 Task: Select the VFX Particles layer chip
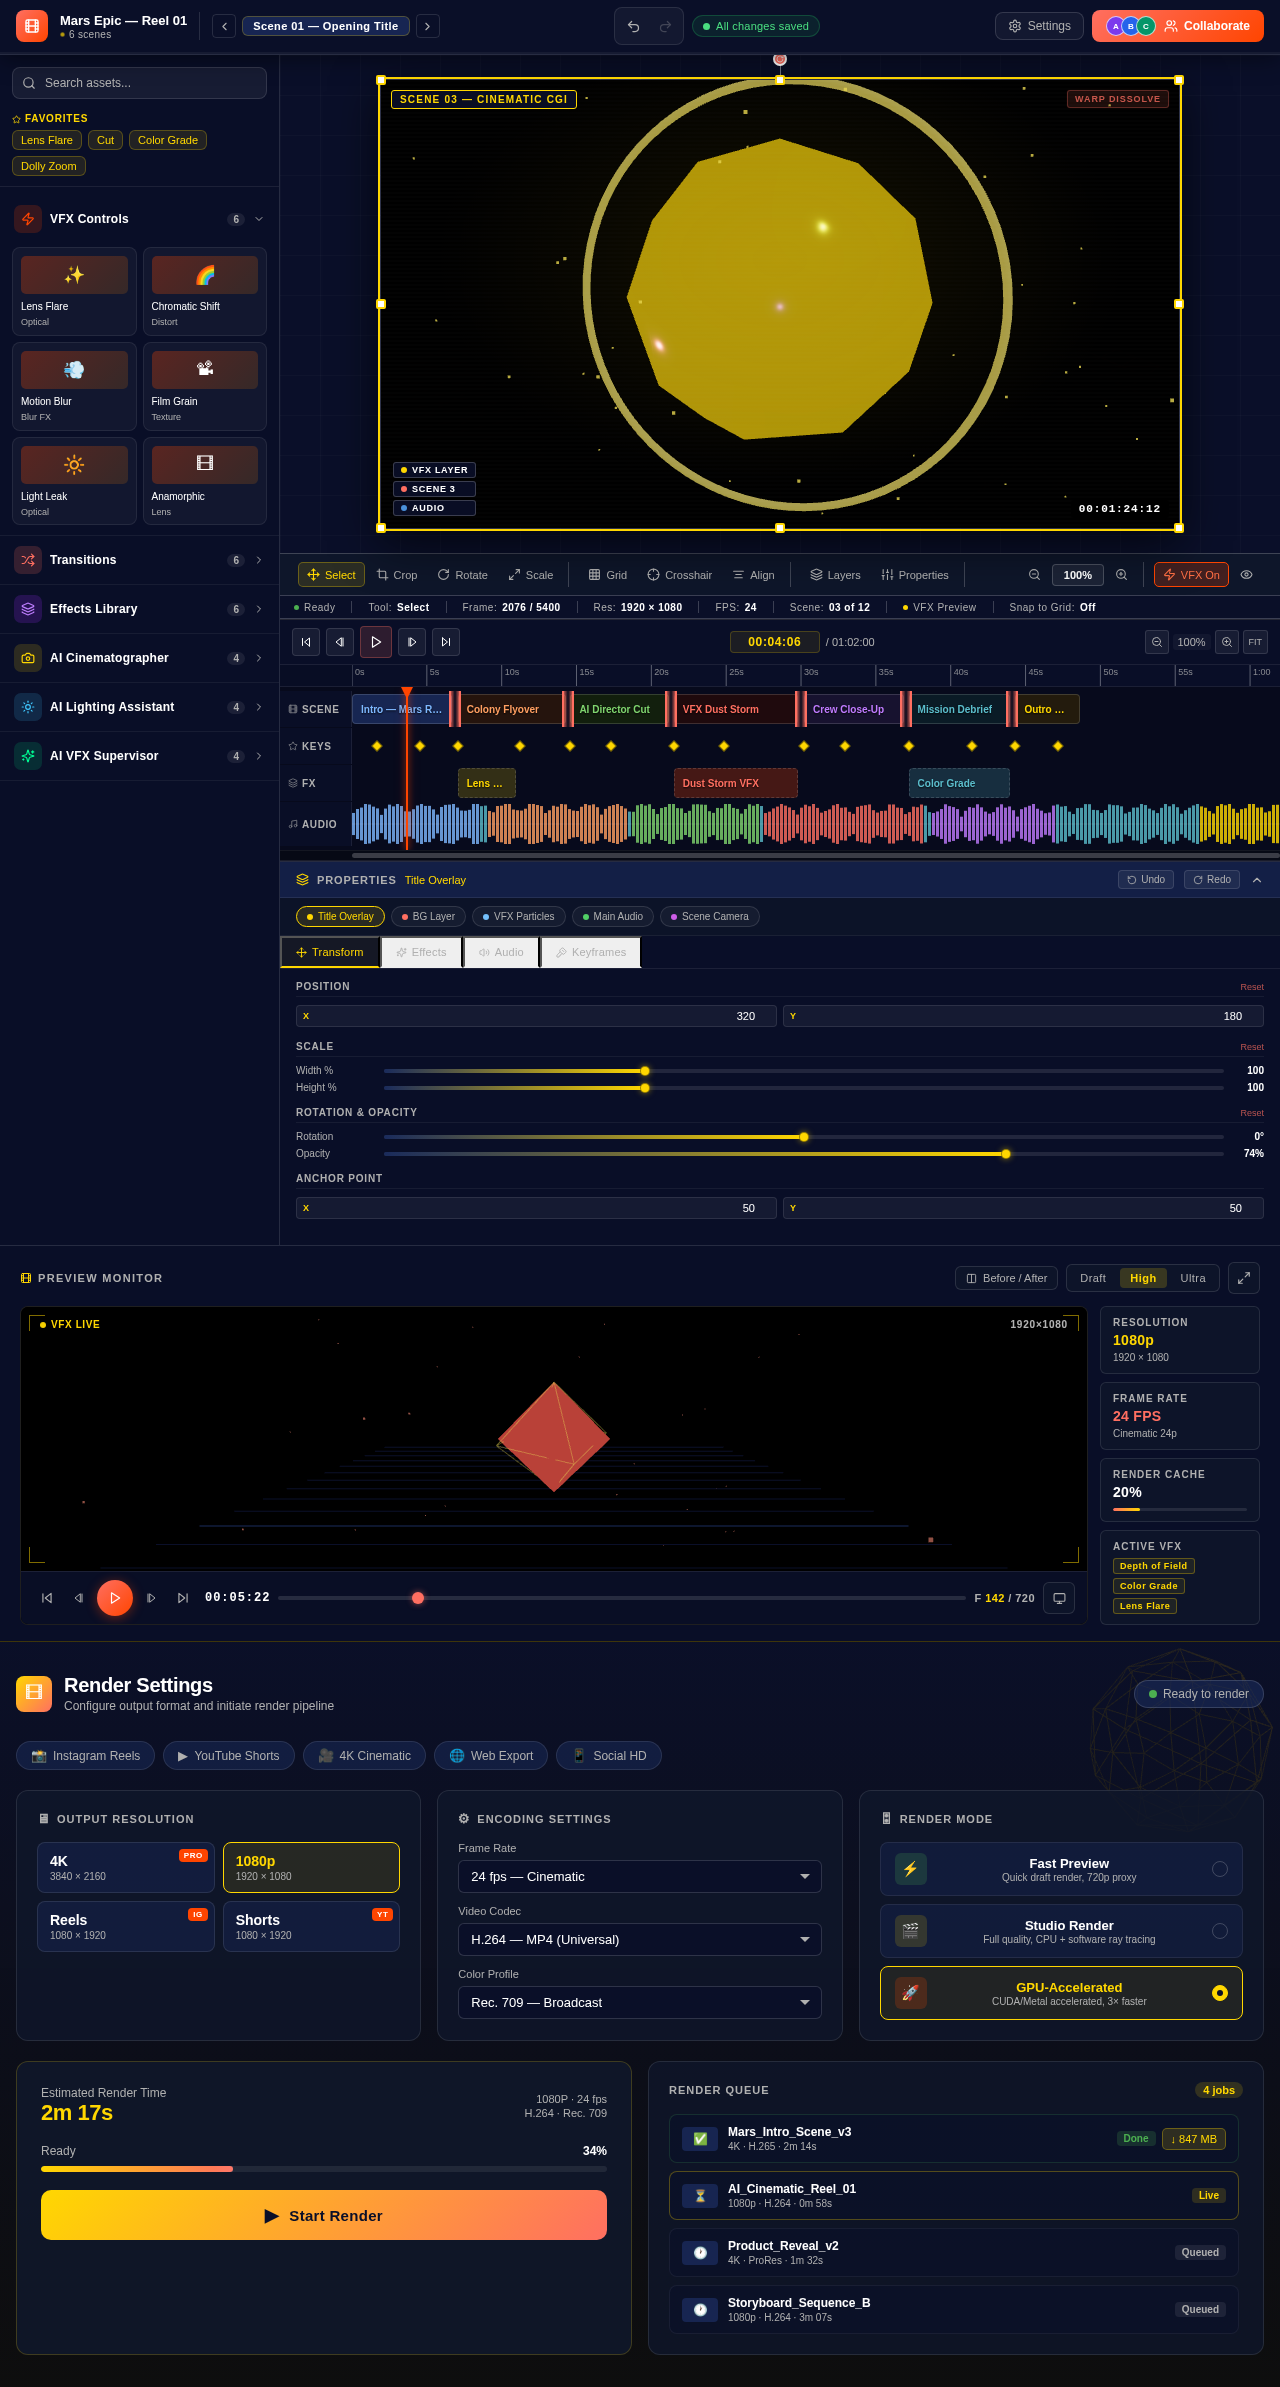(x=519, y=916)
